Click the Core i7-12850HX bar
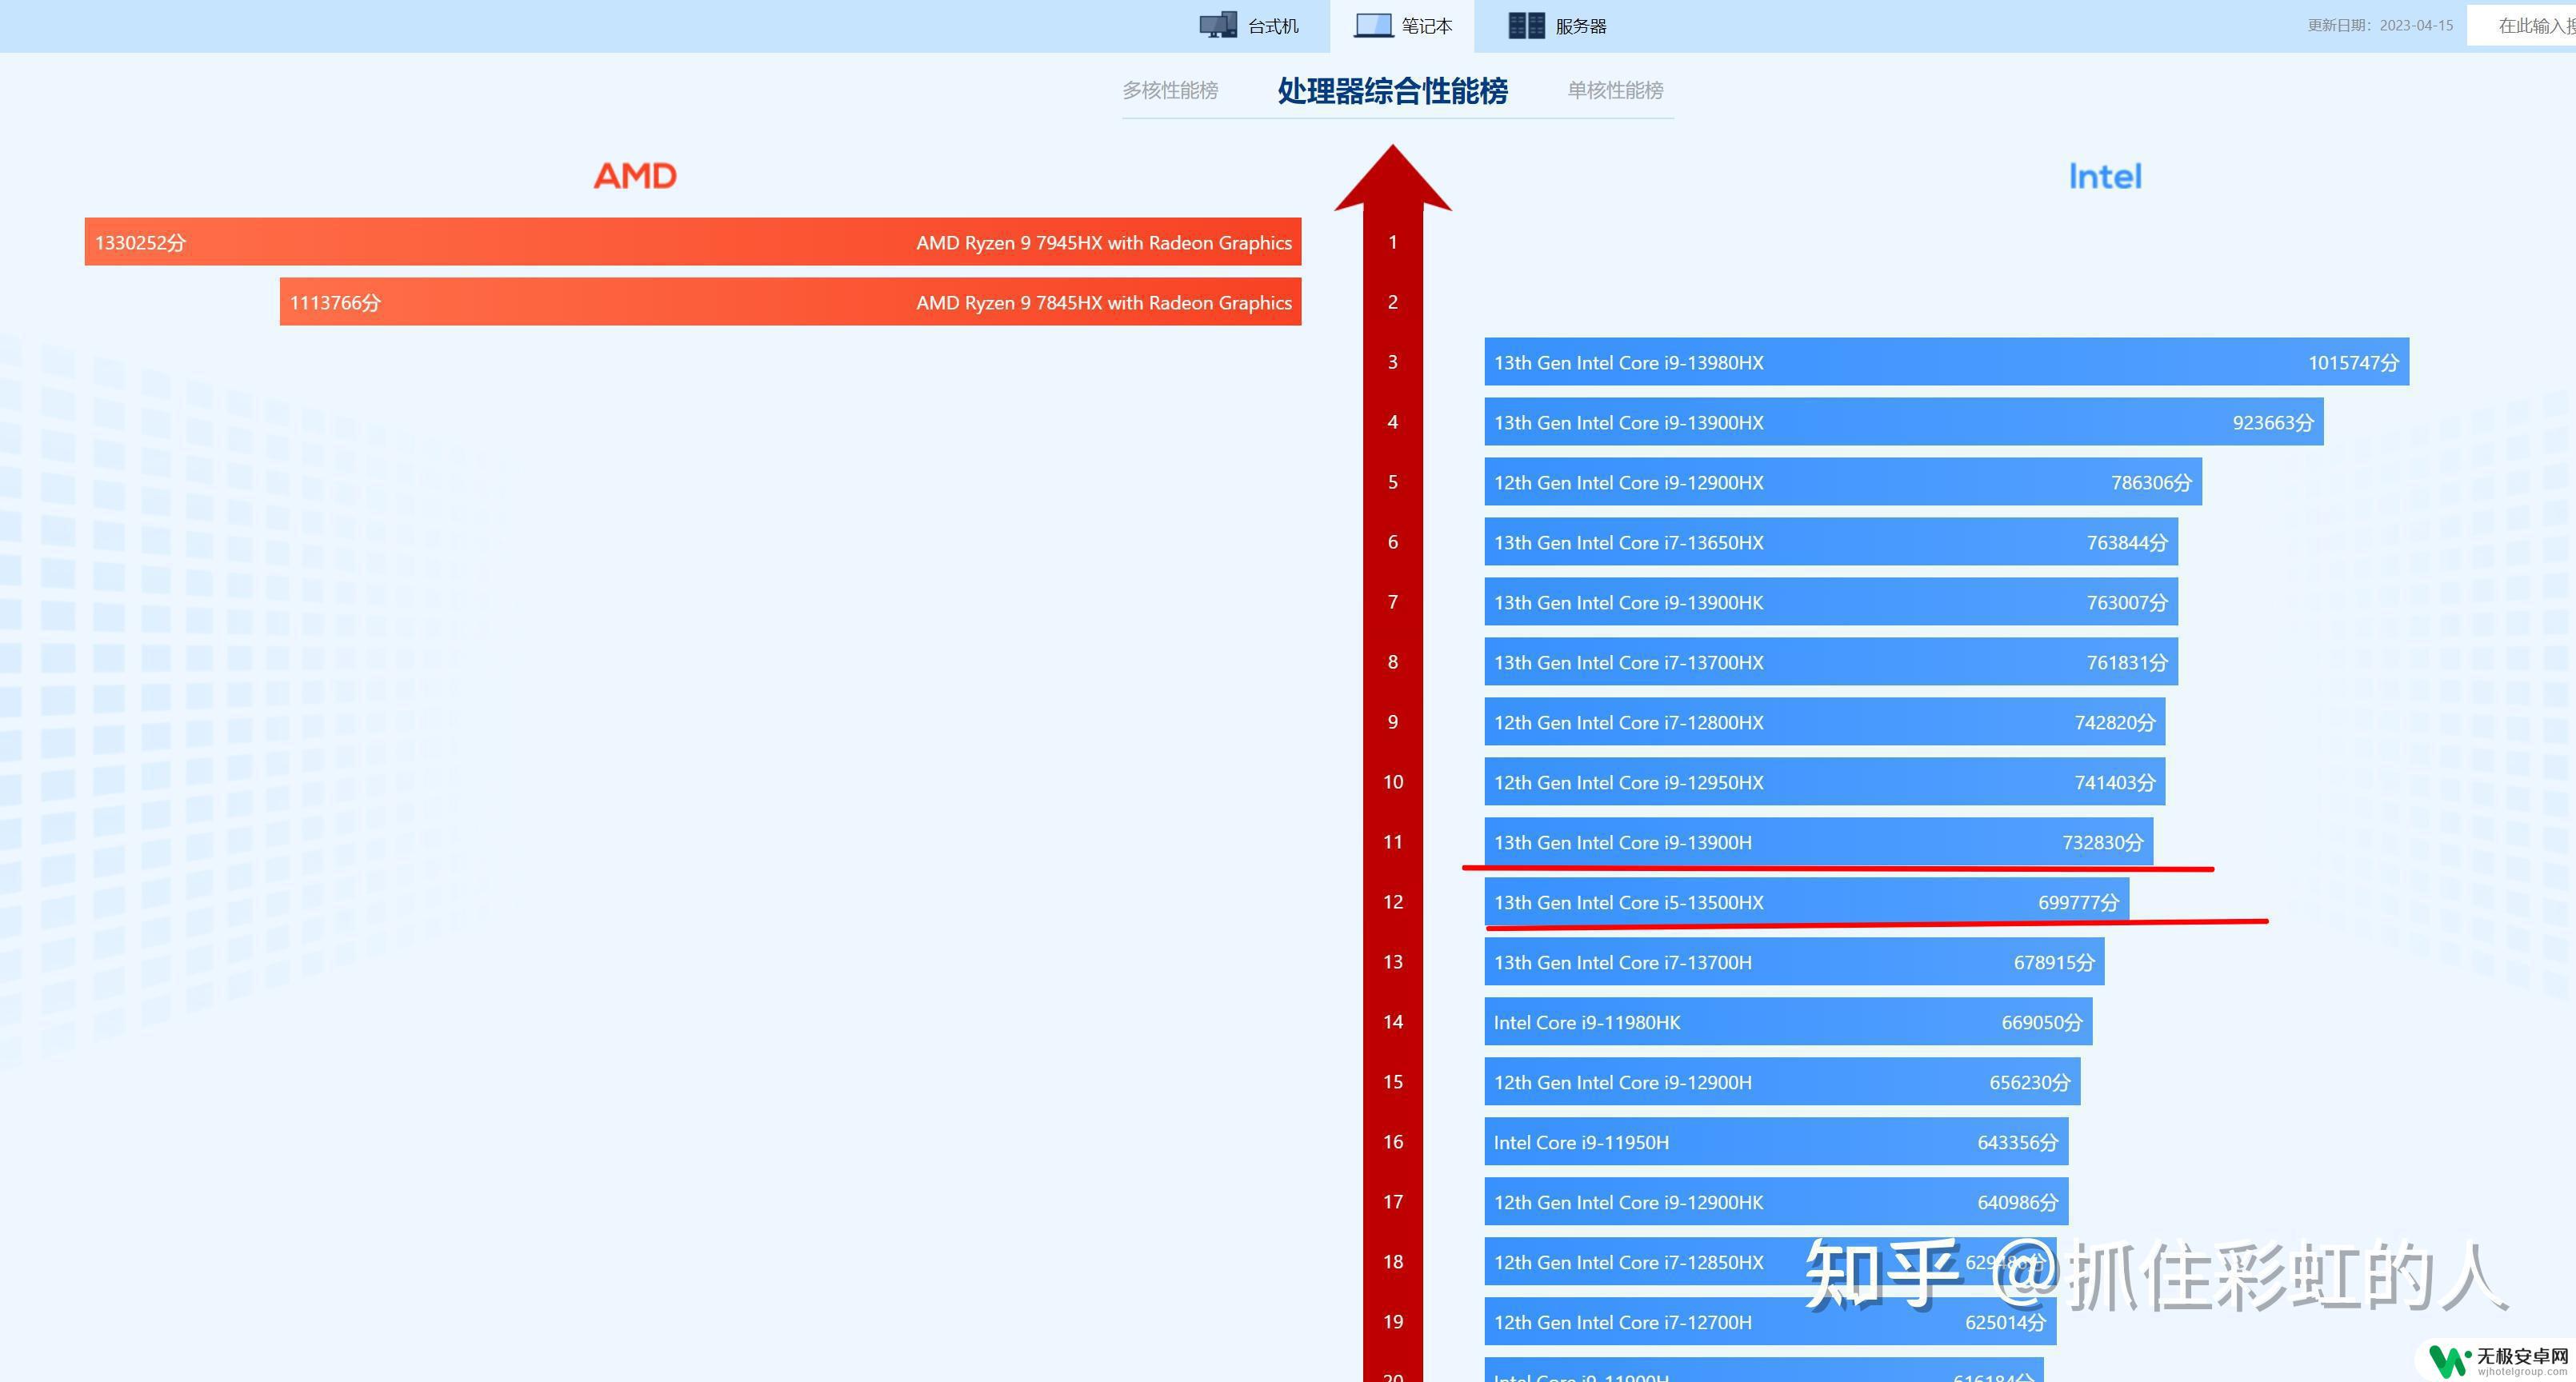 click(x=1771, y=1262)
